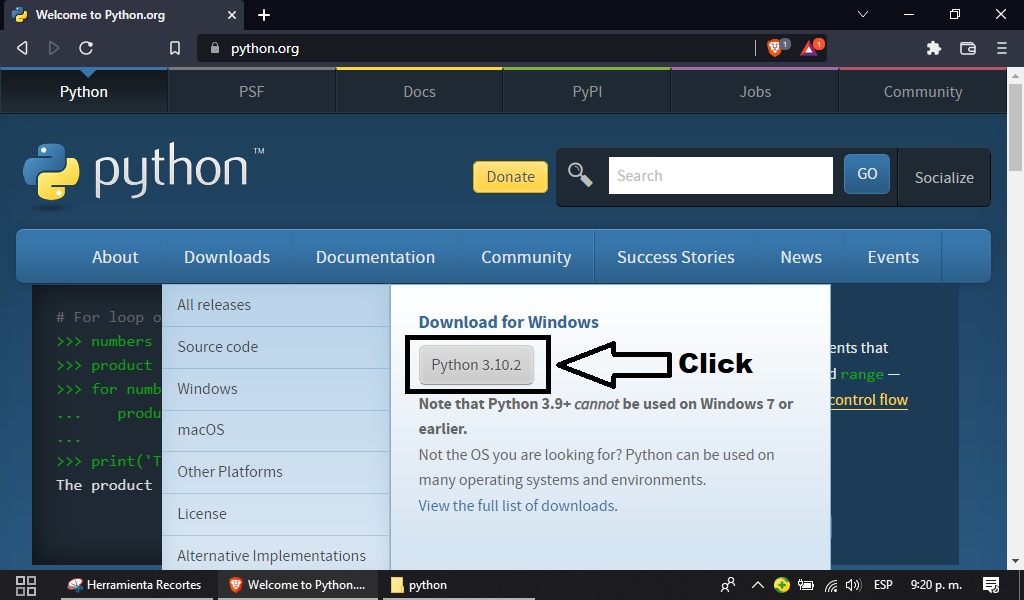Open the Success Stories menu
The height and width of the screenshot is (600, 1024).
pyautogui.click(x=676, y=257)
